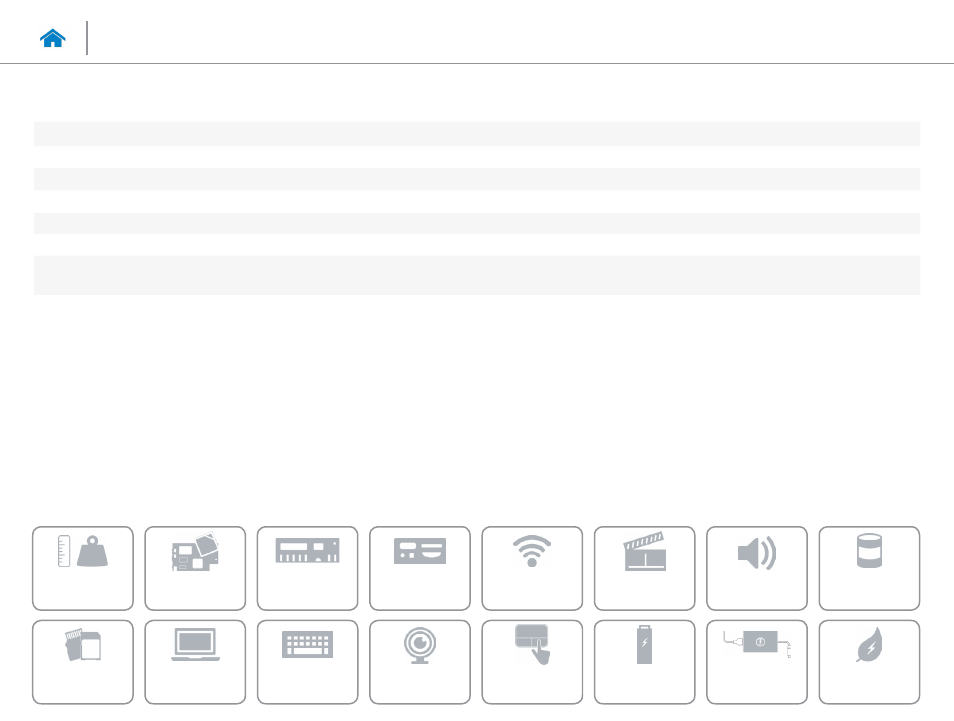954x721 pixels.
Task: Go to the blue Home icon
Action: [52, 38]
